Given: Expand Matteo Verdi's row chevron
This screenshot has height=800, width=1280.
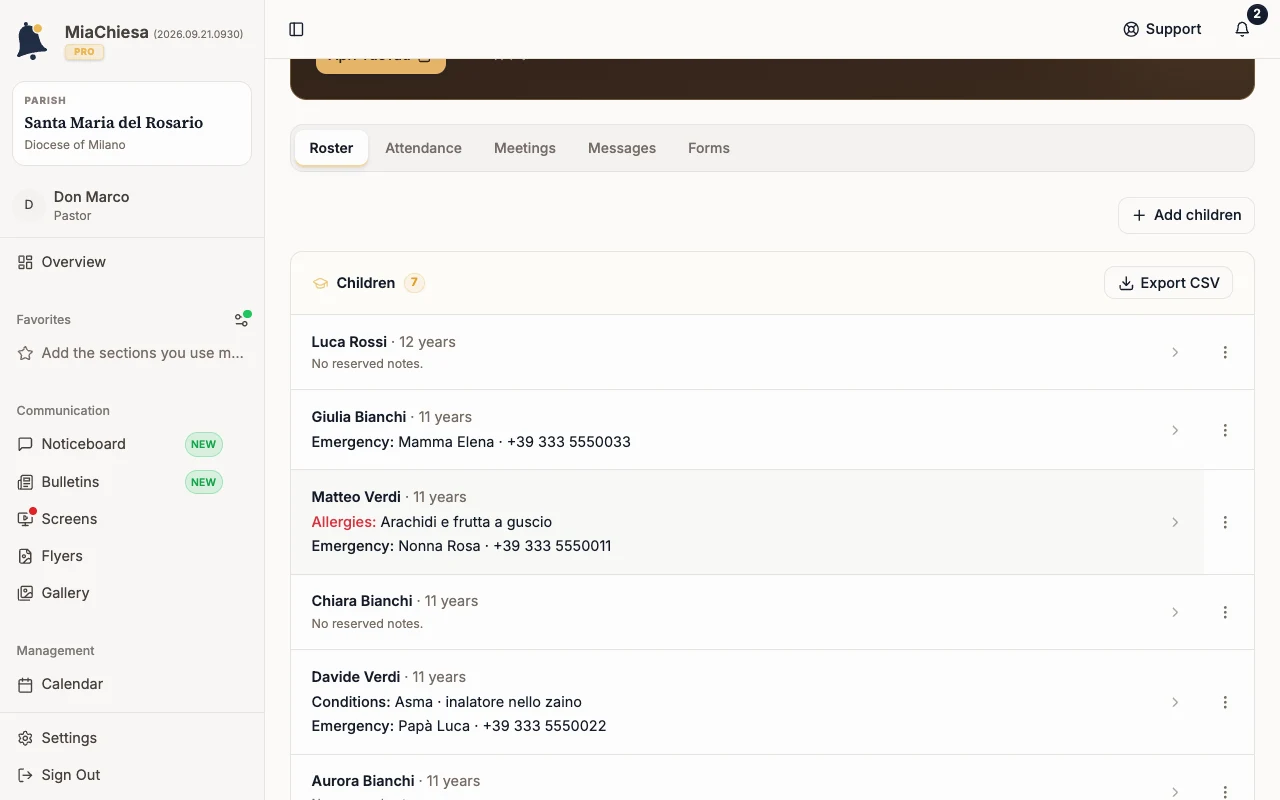Looking at the screenshot, I should 1175,522.
